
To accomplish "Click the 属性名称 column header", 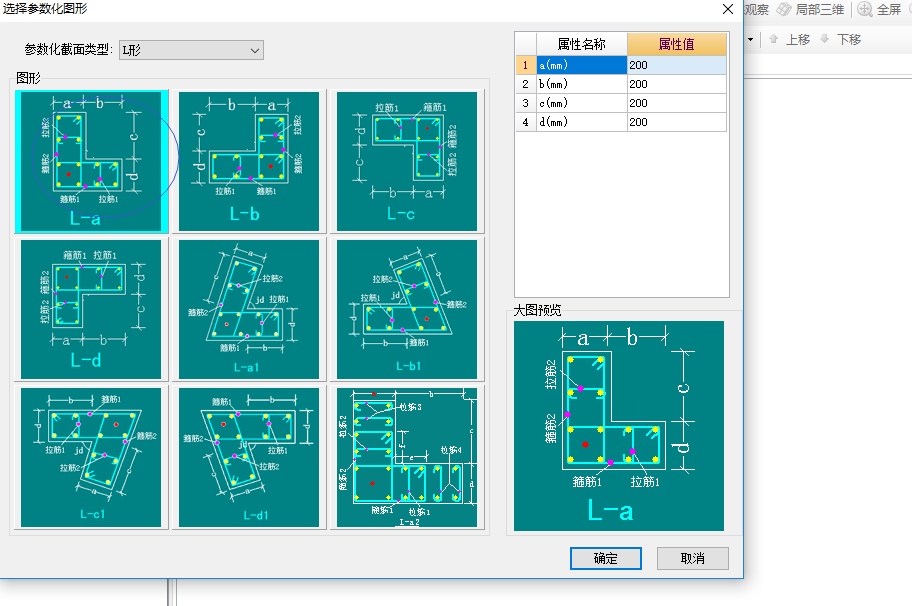I will pyautogui.click(x=582, y=44).
